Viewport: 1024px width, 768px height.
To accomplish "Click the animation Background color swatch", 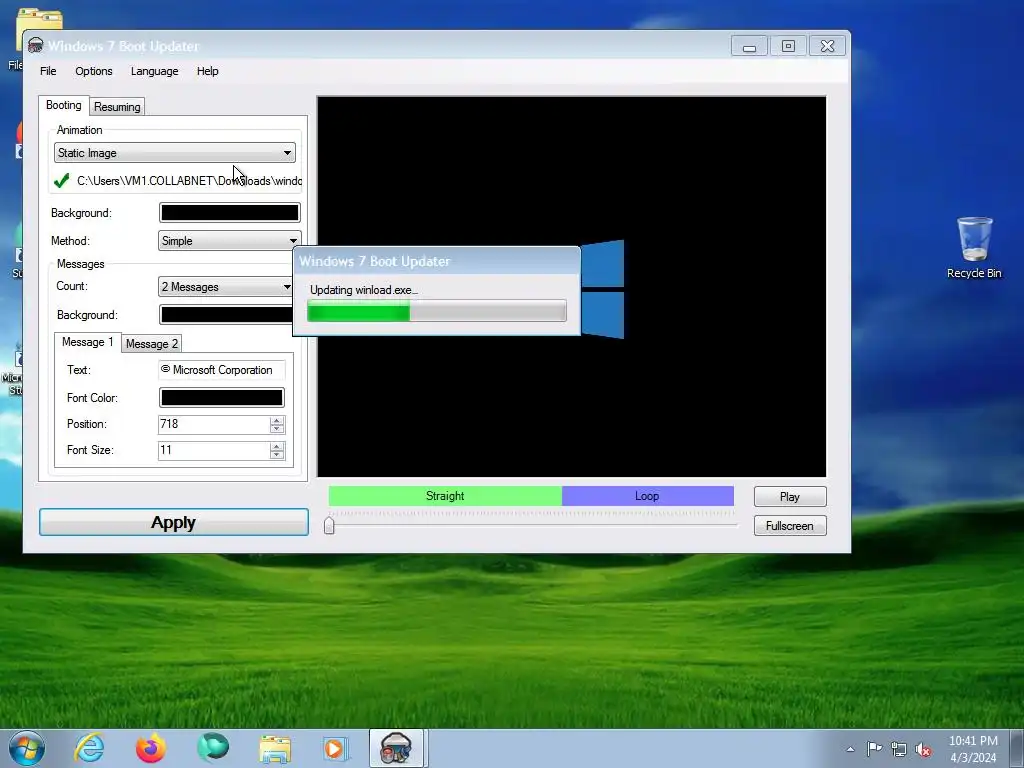I will pyautogui.click(x=230, y=212).
